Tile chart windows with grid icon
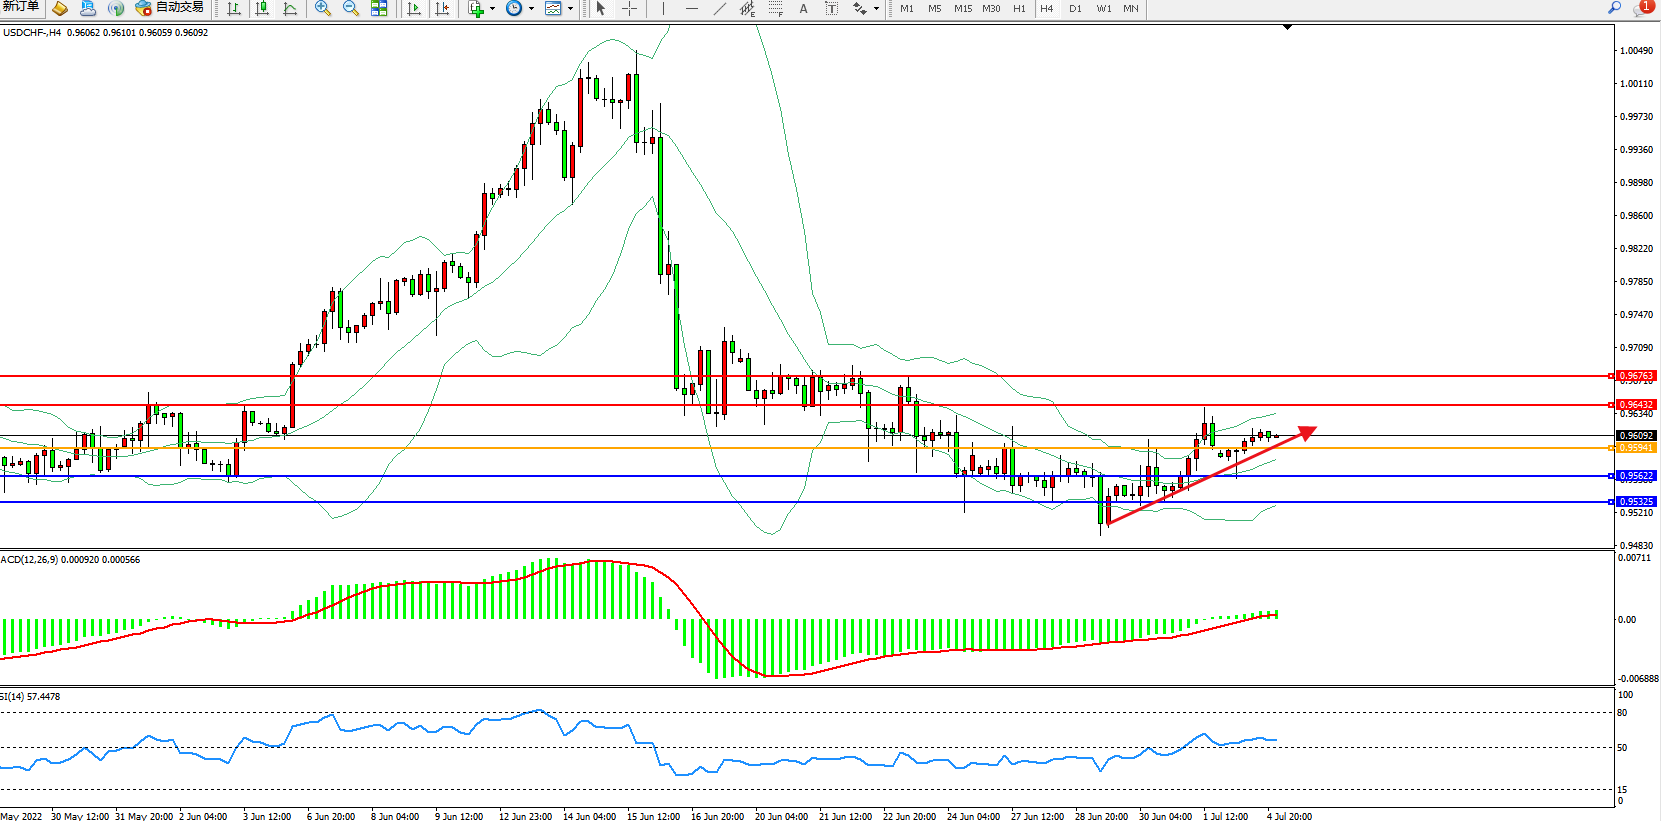Viewport: 1661px width, 821px height. 379,8
